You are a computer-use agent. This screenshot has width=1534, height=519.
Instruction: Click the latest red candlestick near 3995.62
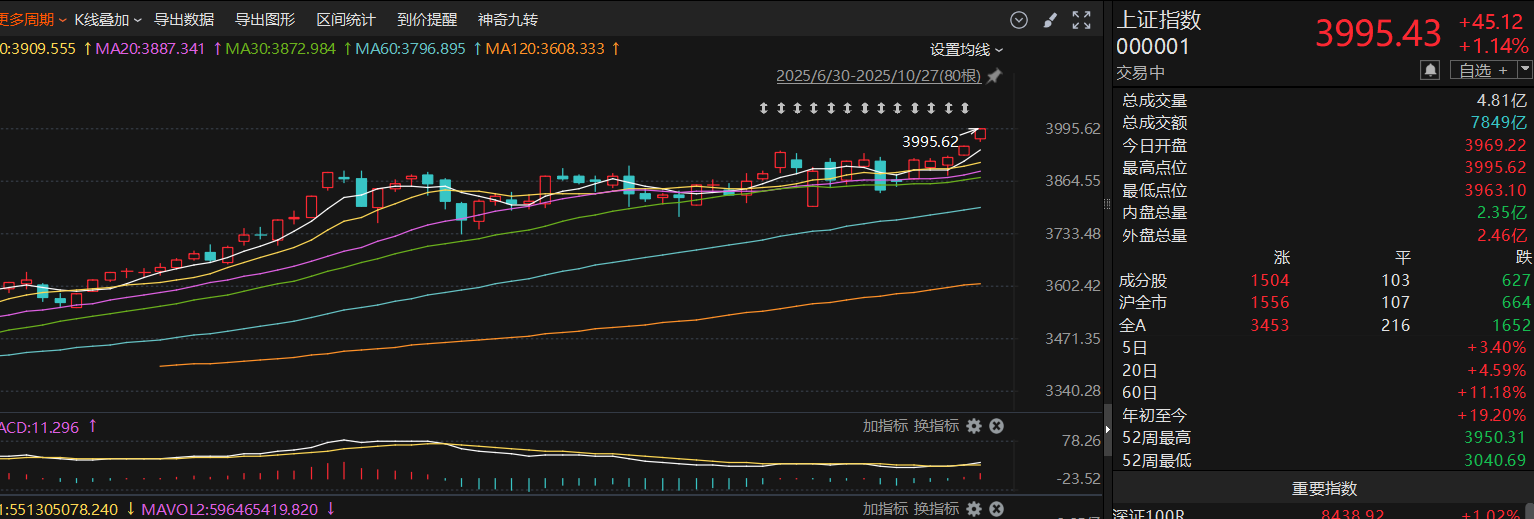tap(981, 134)
